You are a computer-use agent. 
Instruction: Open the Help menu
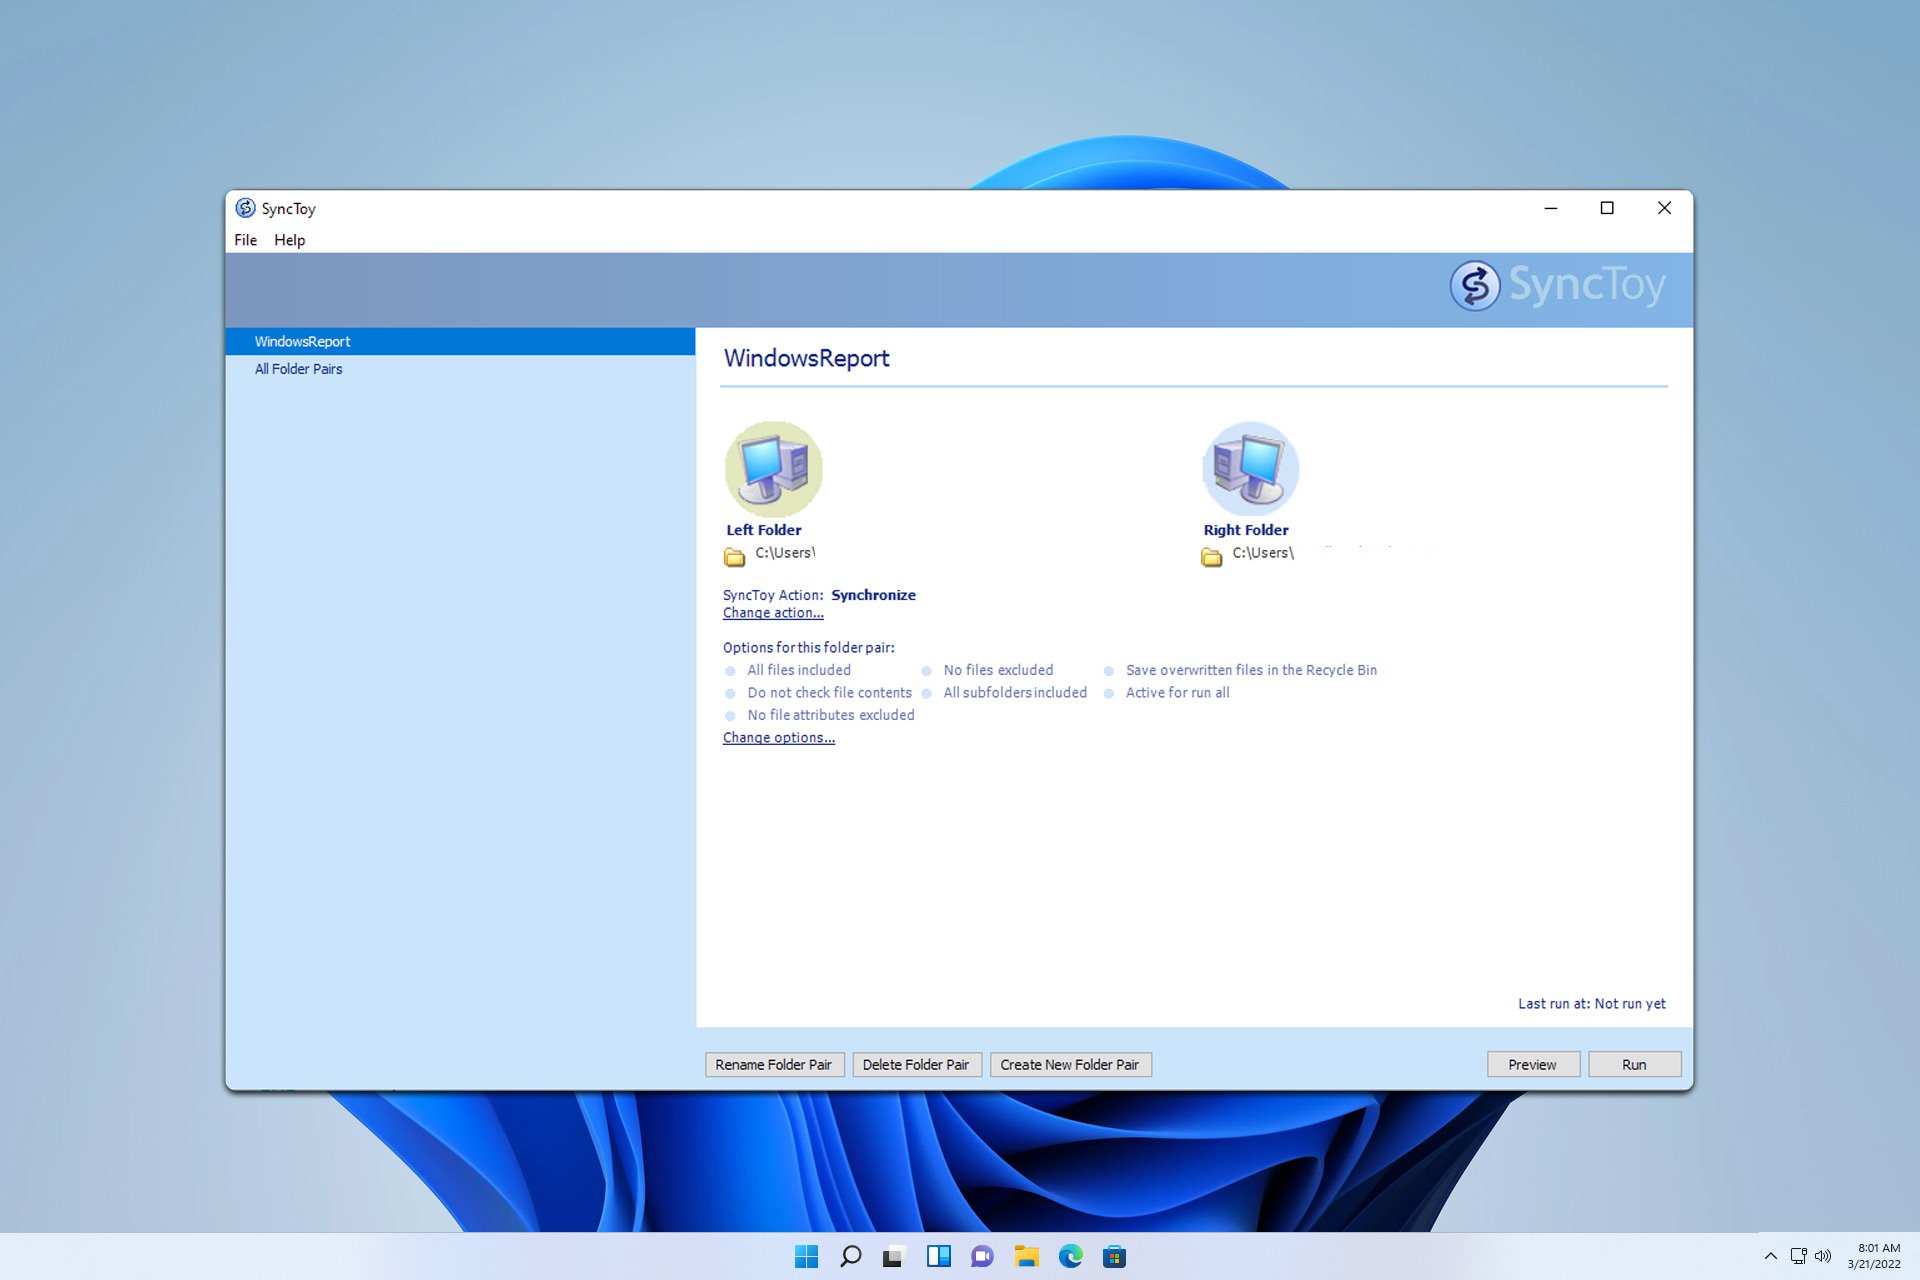pos(289,239)
